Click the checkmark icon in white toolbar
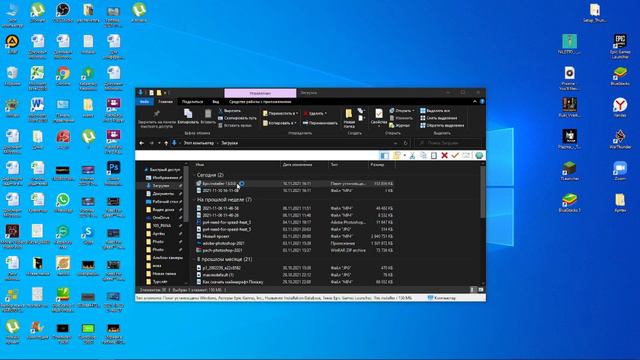Screen dimensions: 640x360 click(x=455, y=156)
